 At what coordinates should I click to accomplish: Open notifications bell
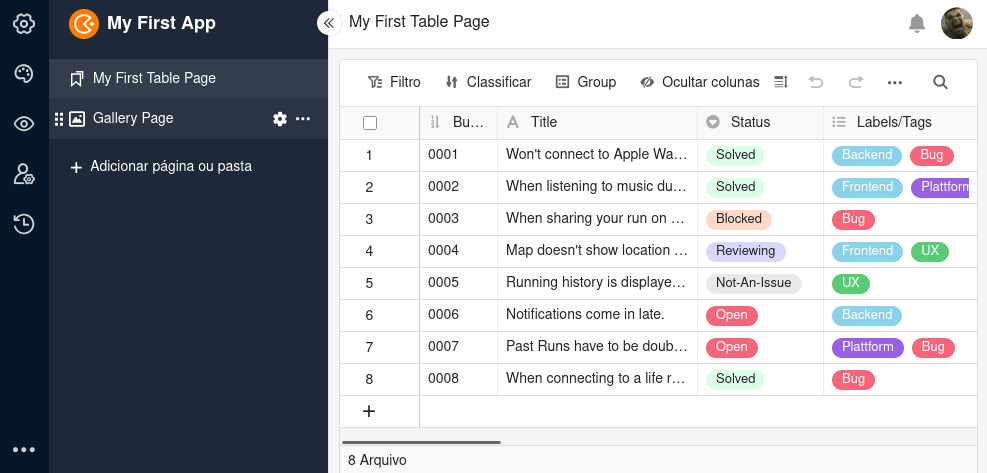click(x=916, y=24)
